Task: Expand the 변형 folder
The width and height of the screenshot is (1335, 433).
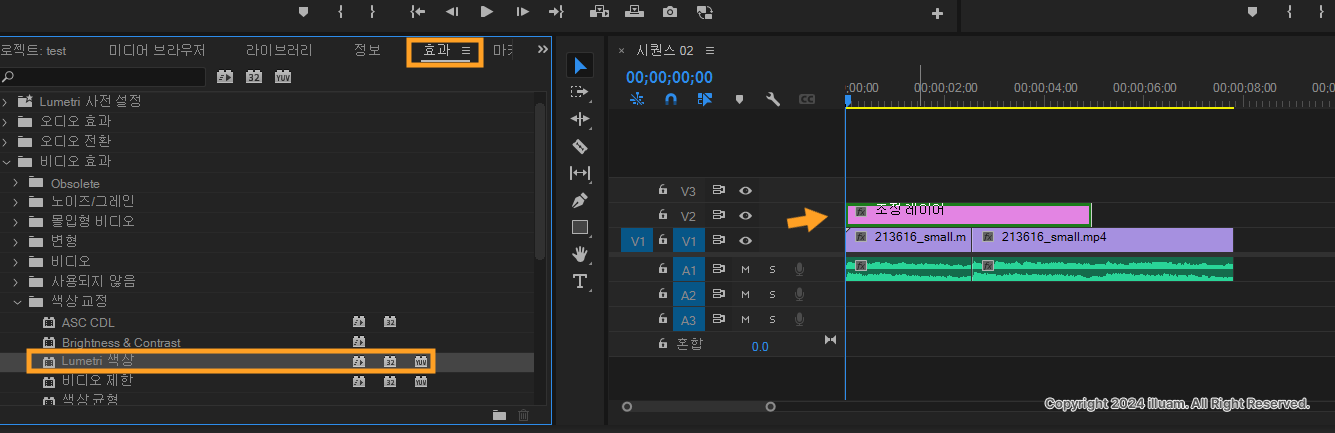Action: [16, 241]
